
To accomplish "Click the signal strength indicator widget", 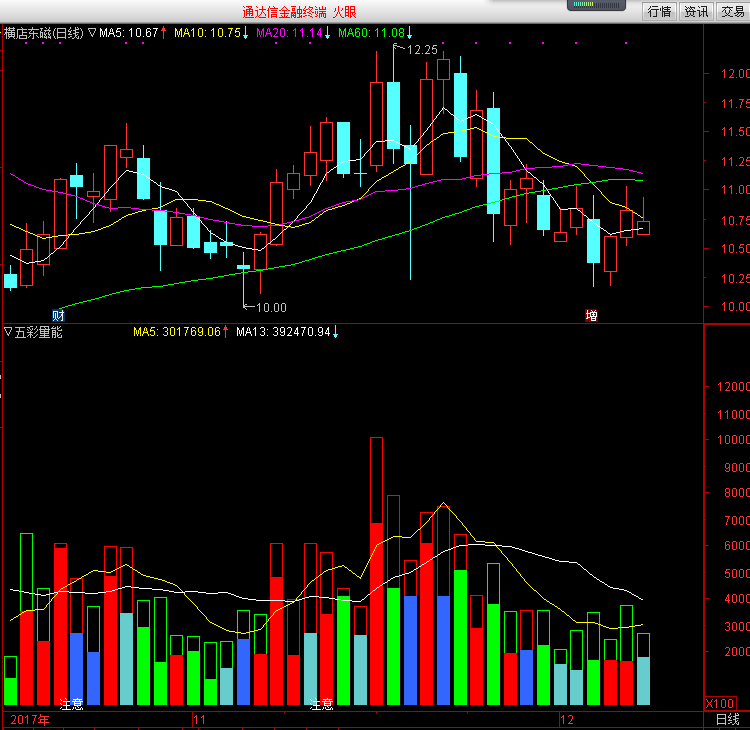I will pos(596,5).
